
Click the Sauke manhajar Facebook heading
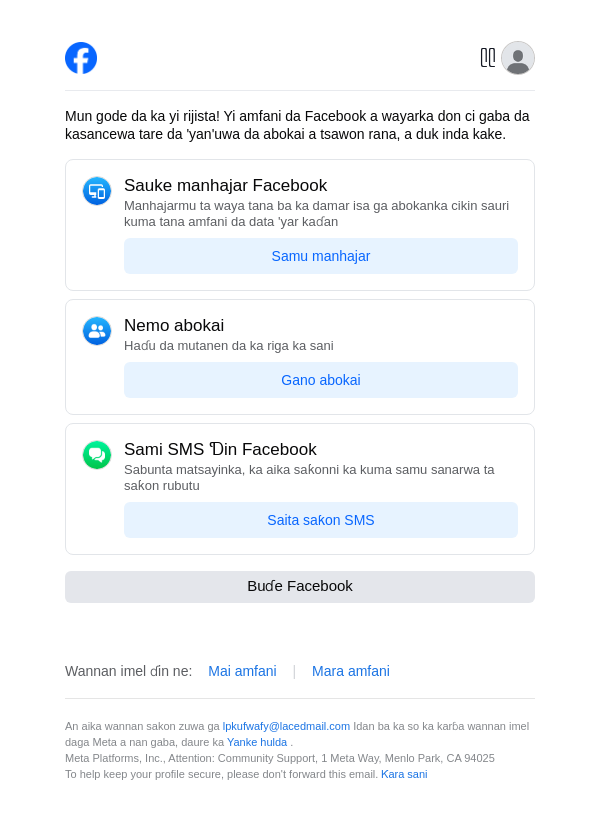tap(225, 186)
